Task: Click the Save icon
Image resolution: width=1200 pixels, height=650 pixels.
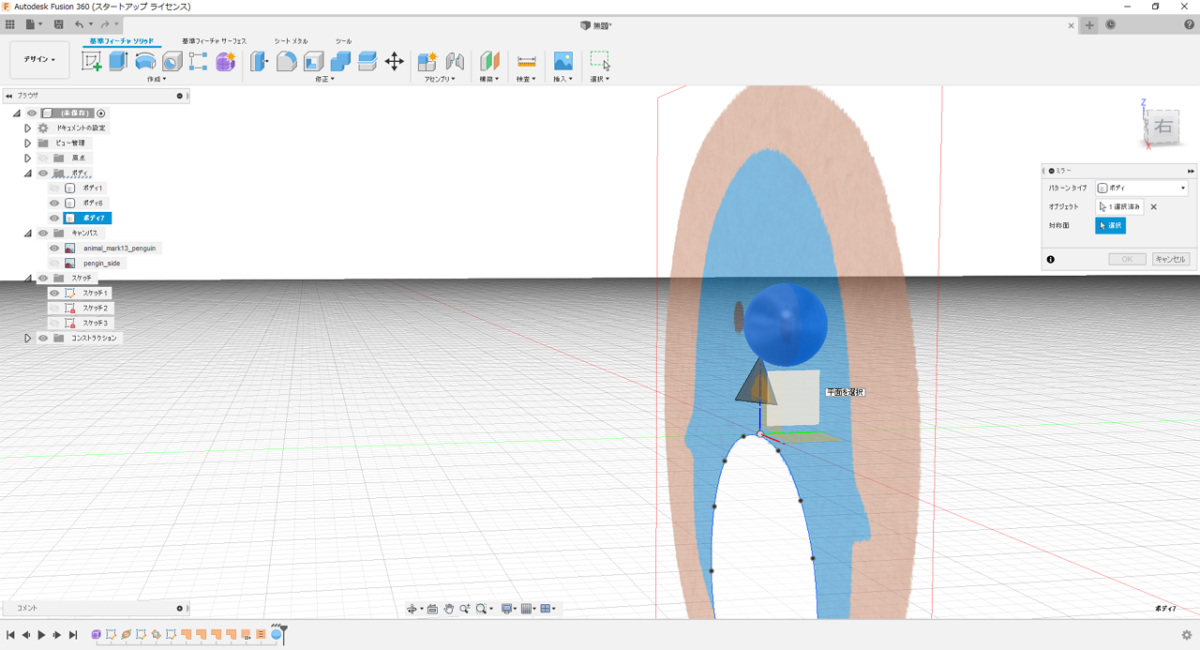Action: 60,24
